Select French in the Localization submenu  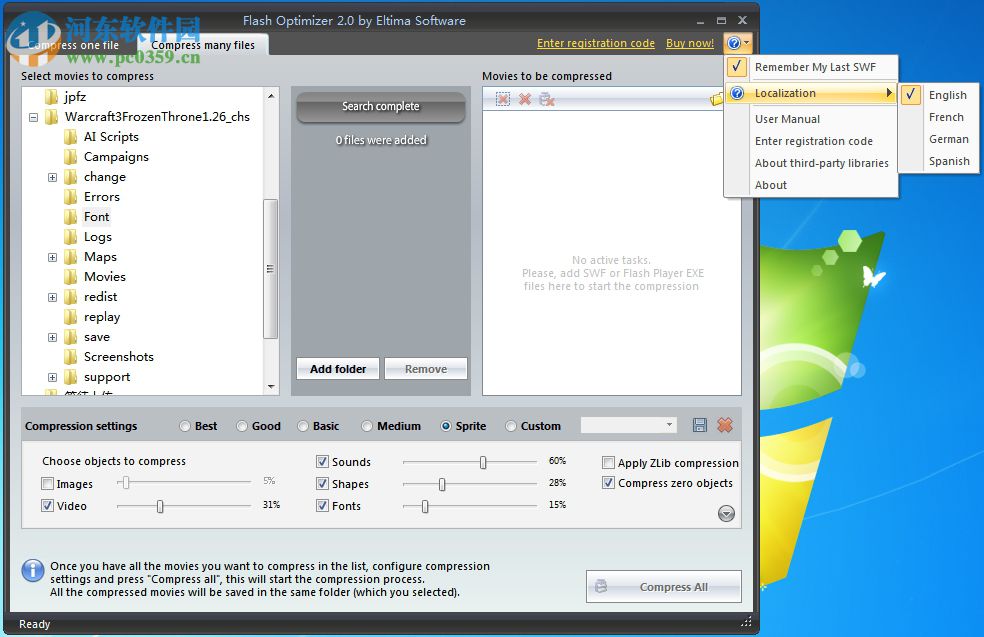[x=948, y=117]
